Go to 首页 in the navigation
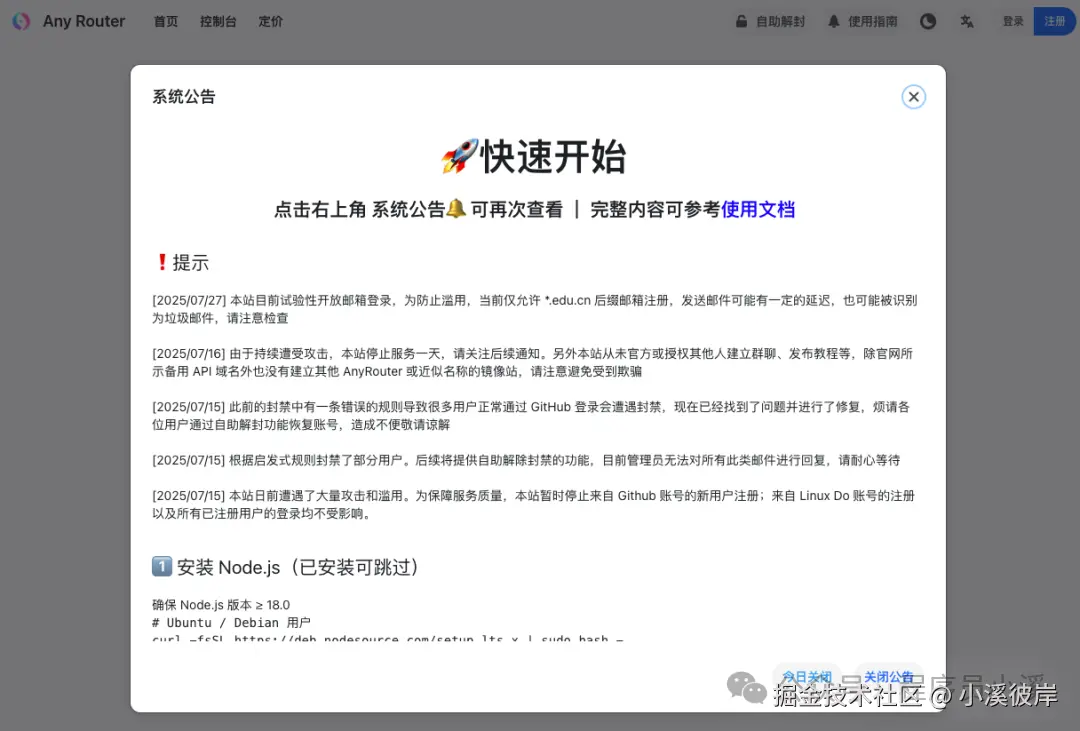The width and height of the screenshot is (1080, 731). 165,21
